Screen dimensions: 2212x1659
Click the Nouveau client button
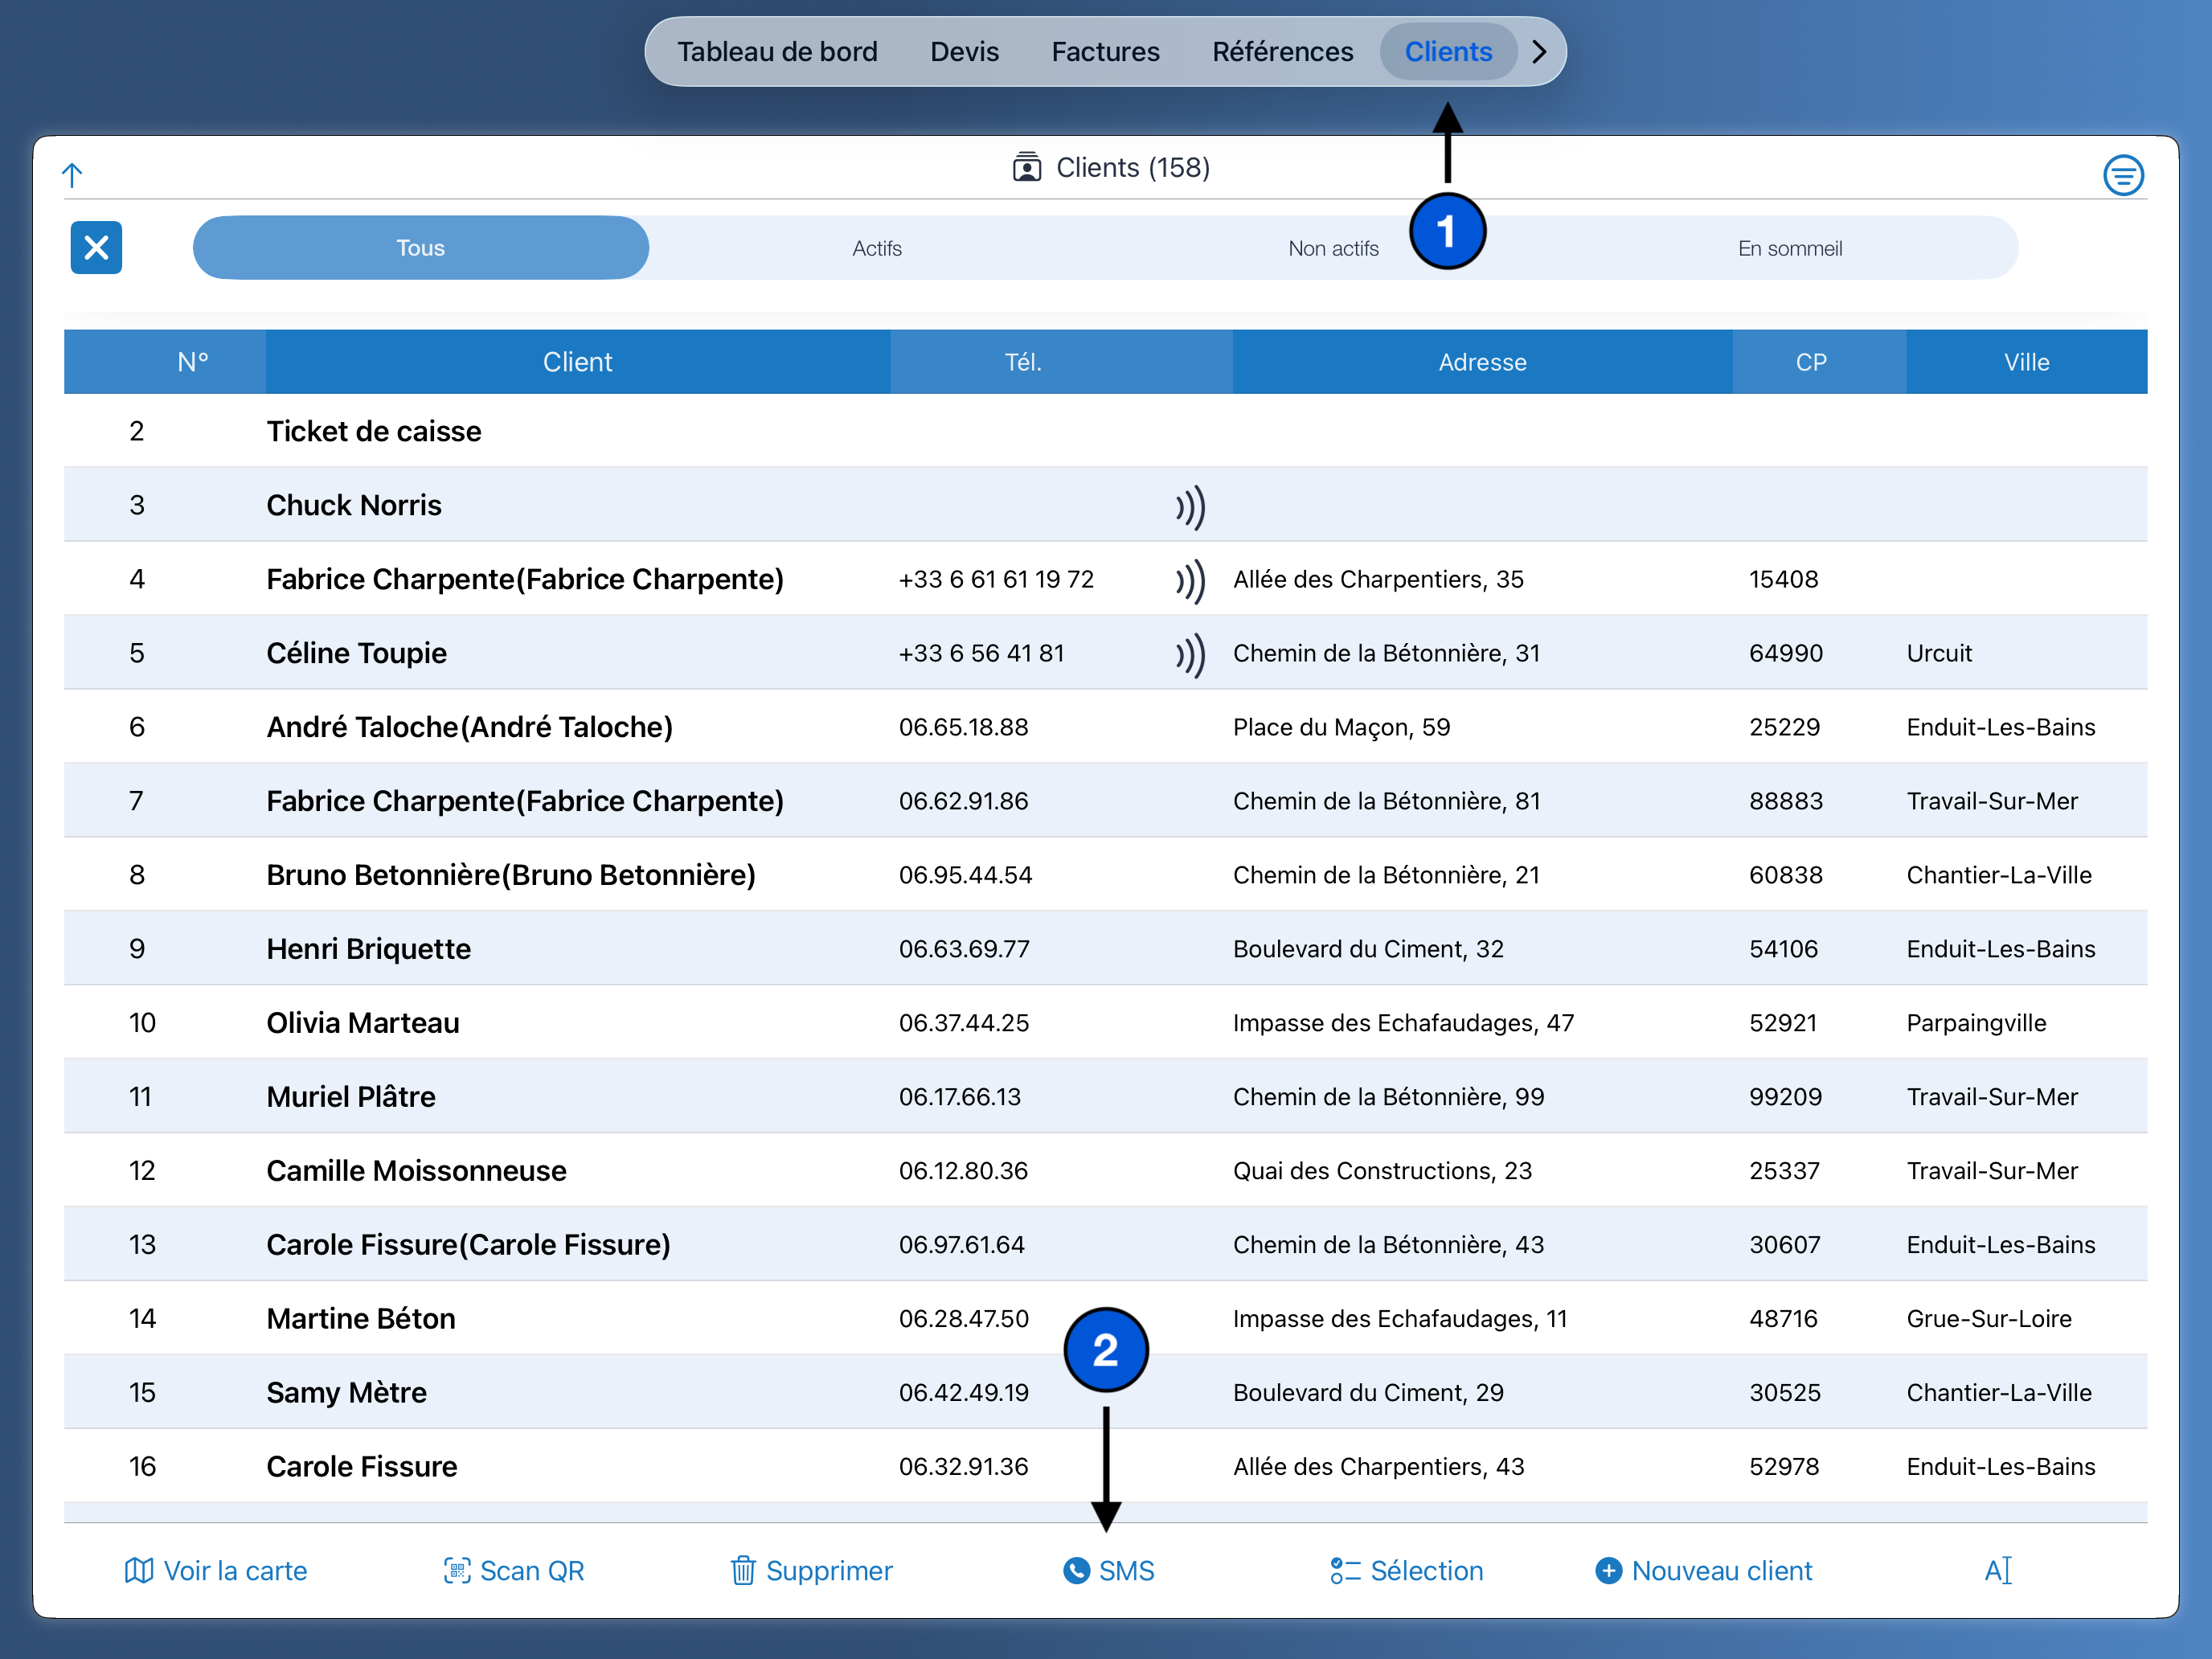[1703, 1570]
